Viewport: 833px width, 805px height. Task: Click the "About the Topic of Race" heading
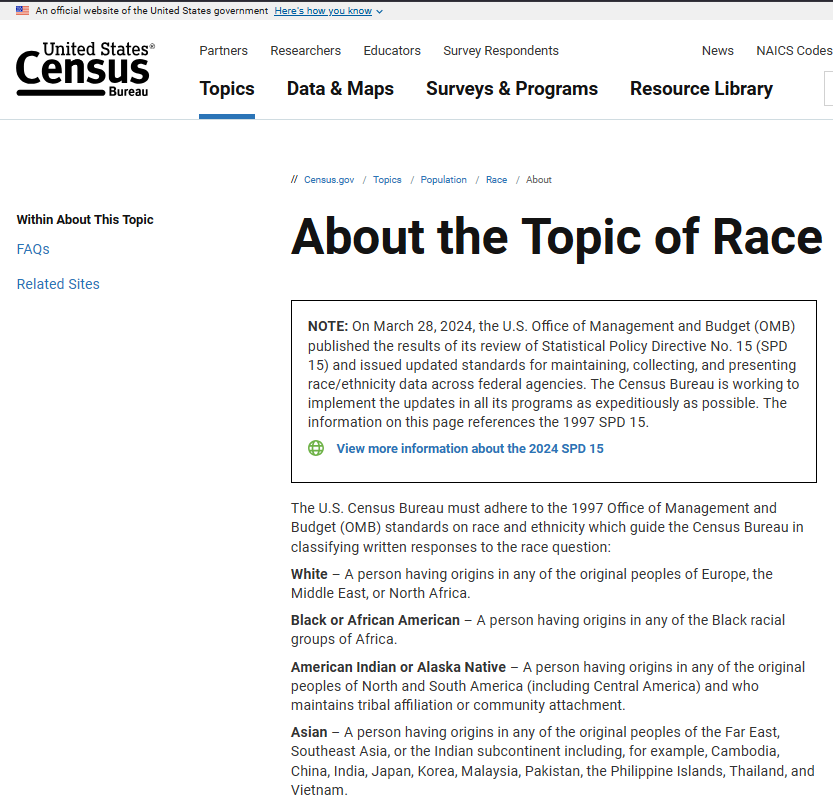tap(557, 237)
